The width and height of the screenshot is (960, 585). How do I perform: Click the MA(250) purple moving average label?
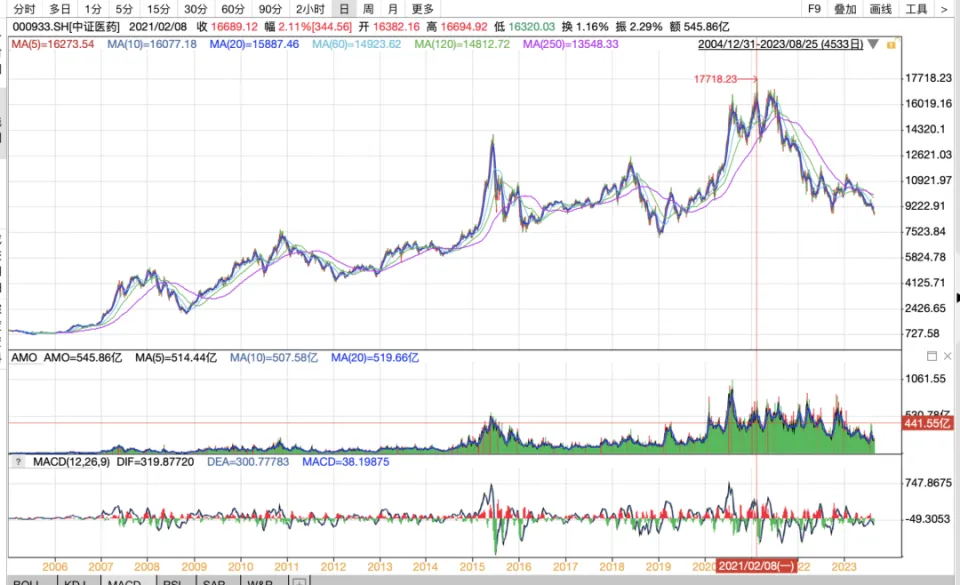tap(570, 45)
